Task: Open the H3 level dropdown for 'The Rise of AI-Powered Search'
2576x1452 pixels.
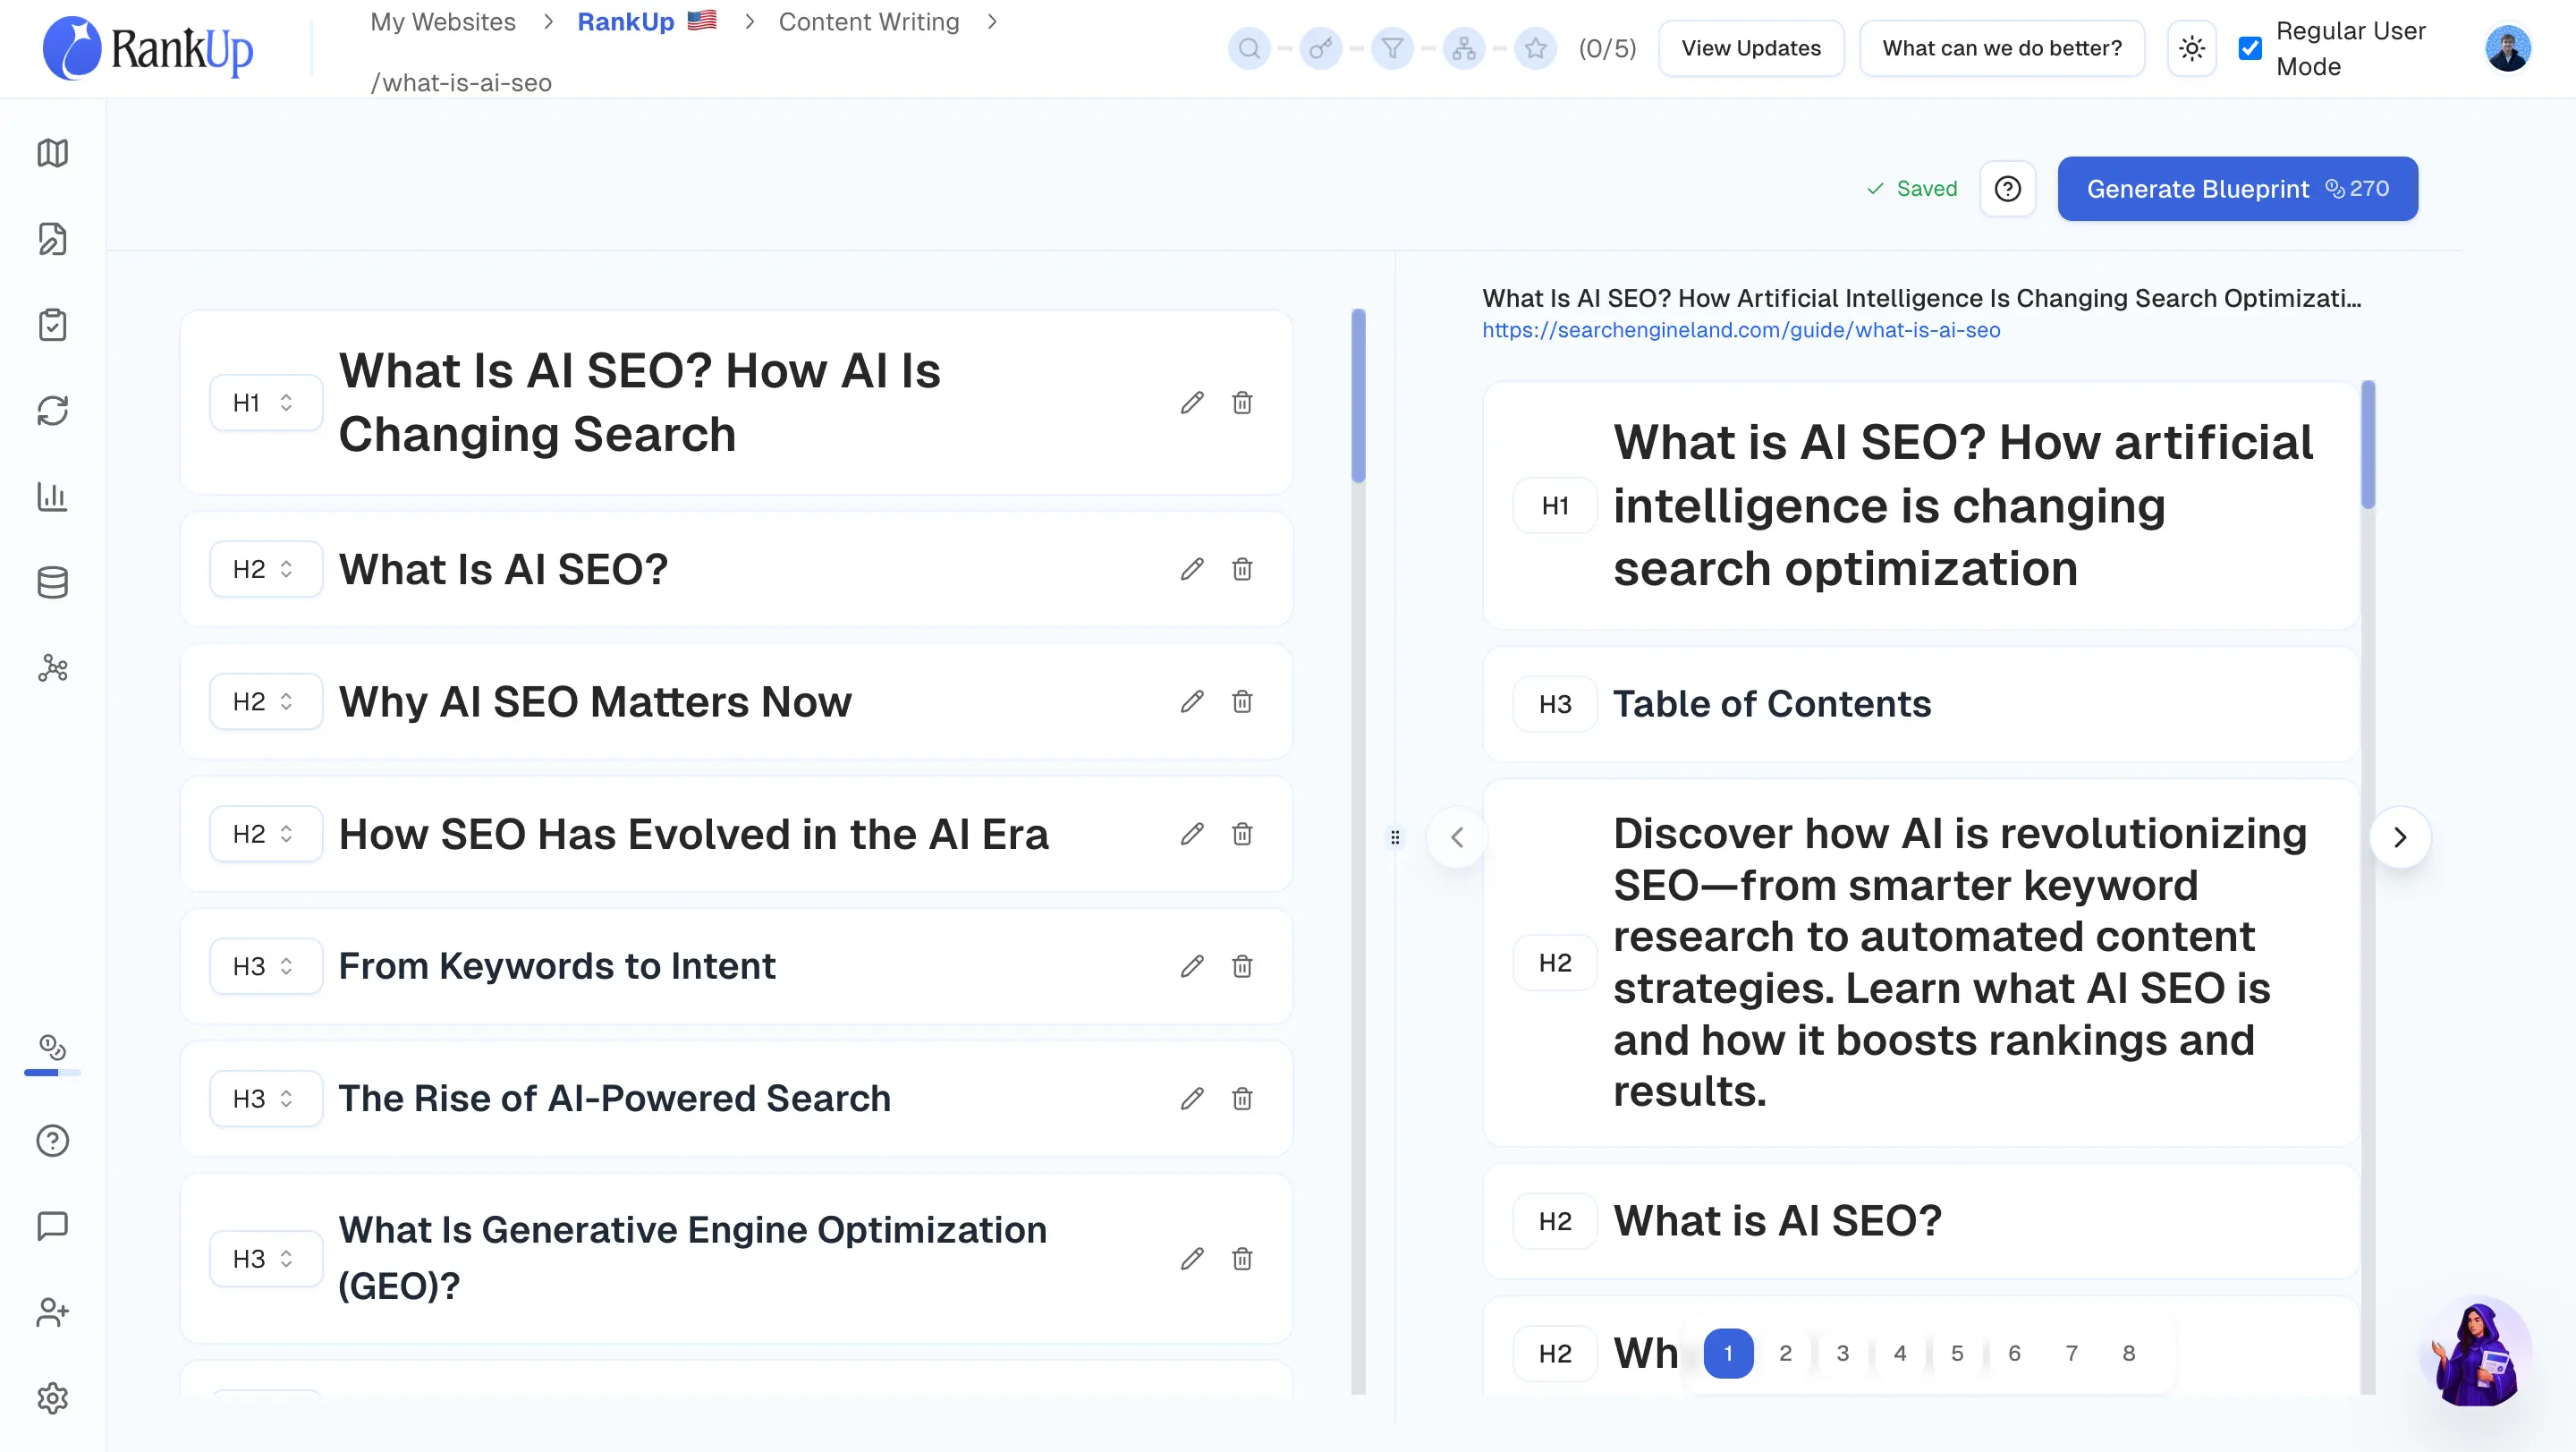Action: click(x=265, y=1098)
